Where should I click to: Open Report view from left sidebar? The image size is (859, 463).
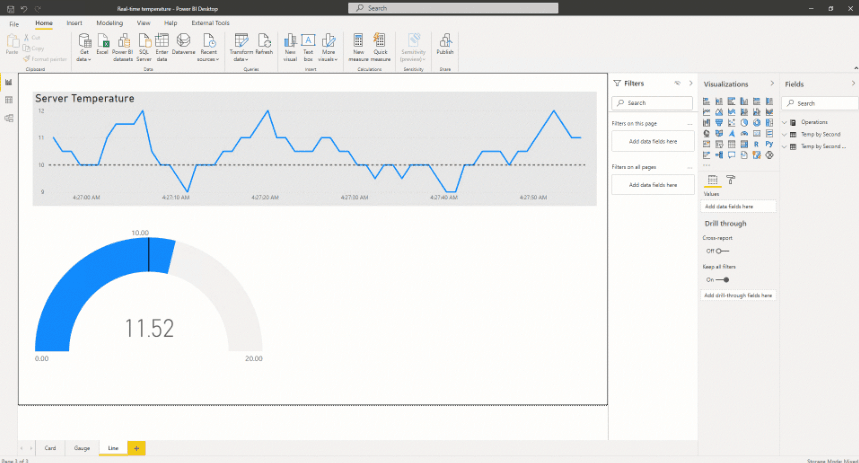(9, 82)
